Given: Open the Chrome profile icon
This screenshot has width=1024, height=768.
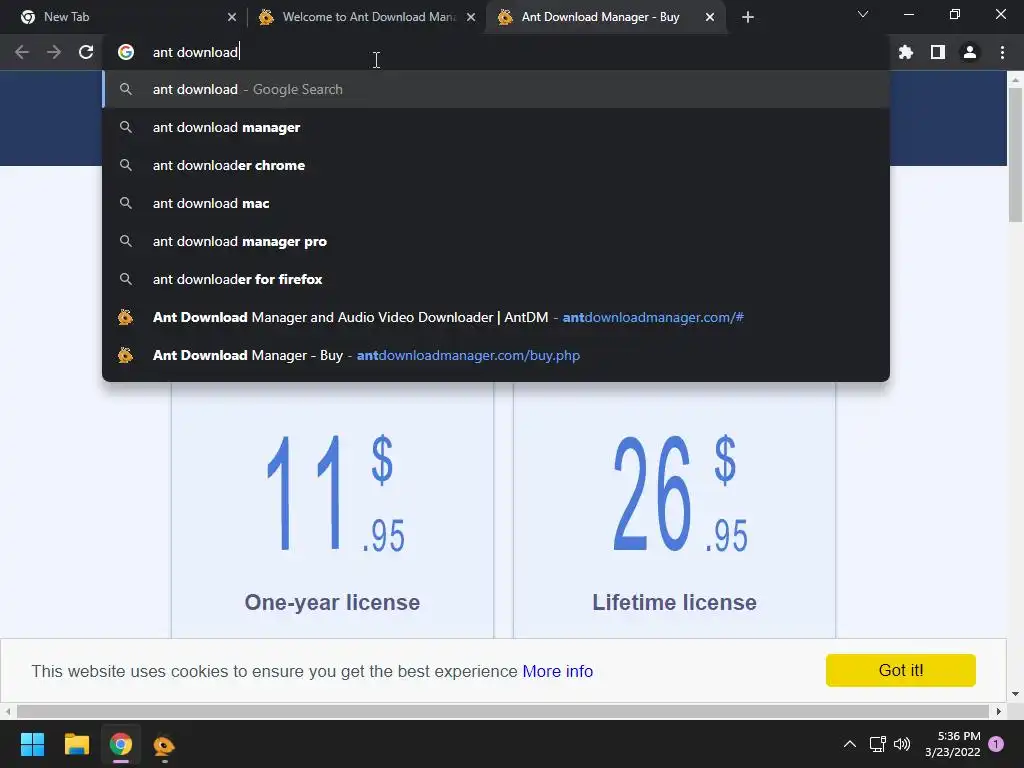Looking at the screenshot, I should (x=970, y=52).
